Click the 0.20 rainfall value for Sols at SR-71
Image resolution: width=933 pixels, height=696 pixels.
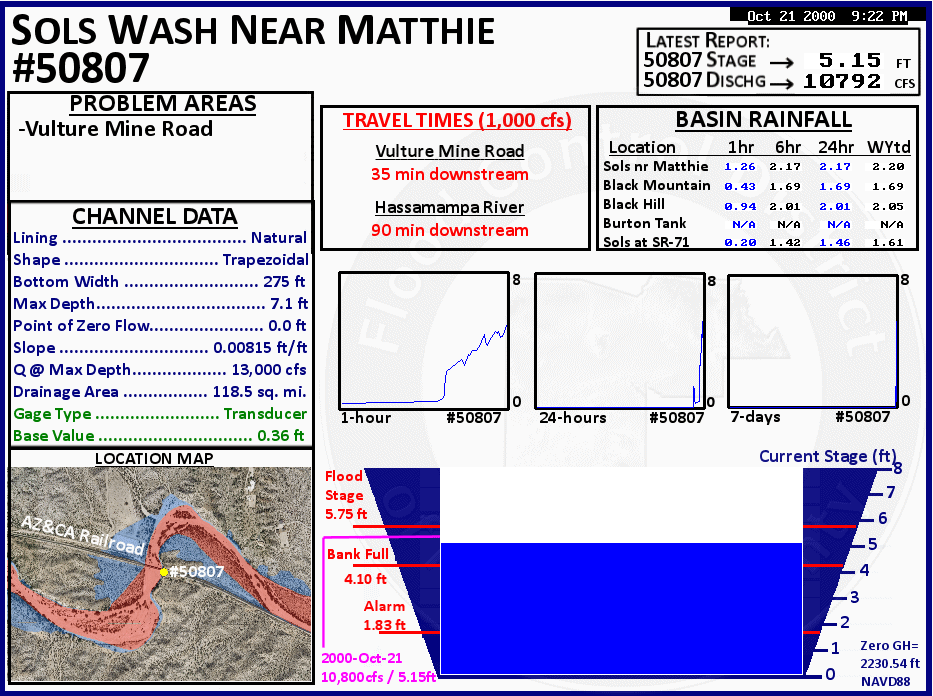(740, 243)
